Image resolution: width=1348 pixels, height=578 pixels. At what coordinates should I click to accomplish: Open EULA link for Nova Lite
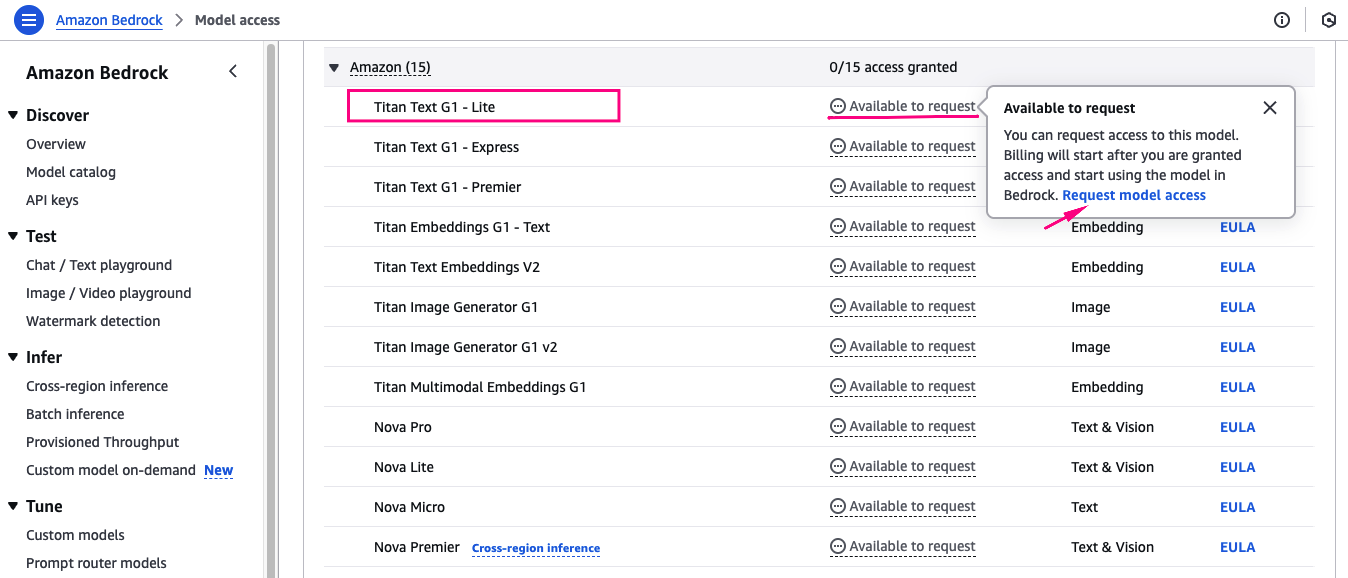pos(1237,467)
